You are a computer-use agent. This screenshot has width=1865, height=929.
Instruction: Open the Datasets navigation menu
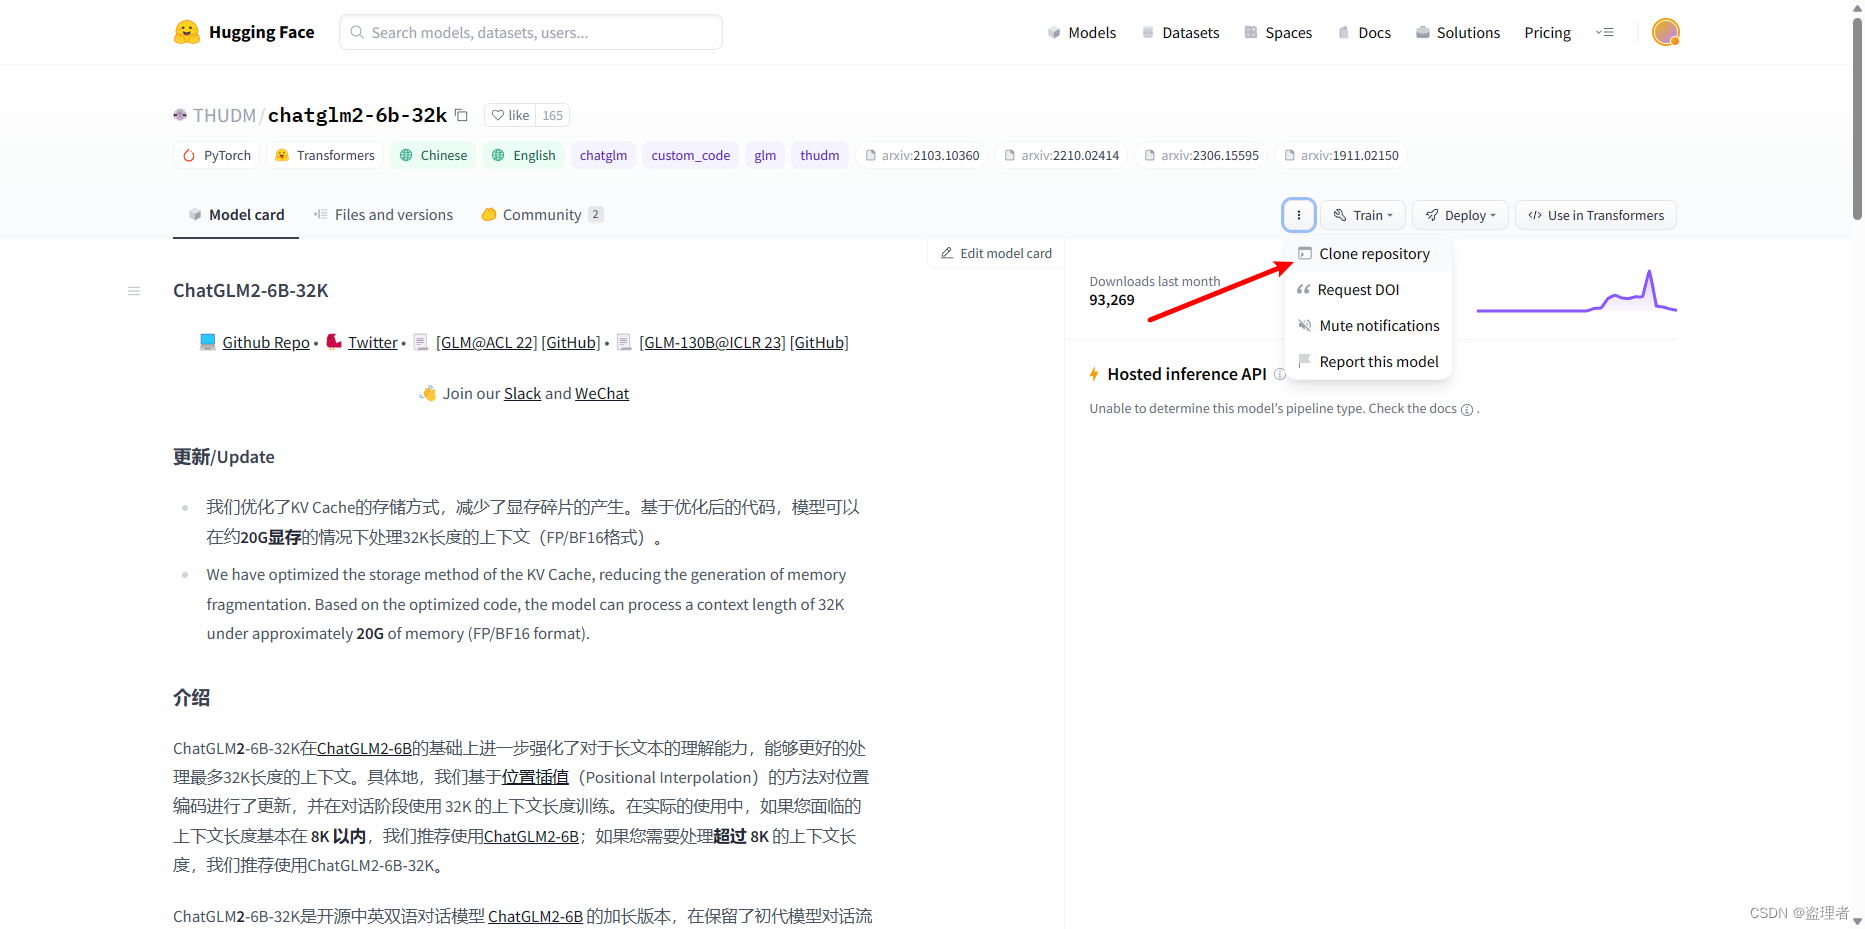click(1180, 31)
